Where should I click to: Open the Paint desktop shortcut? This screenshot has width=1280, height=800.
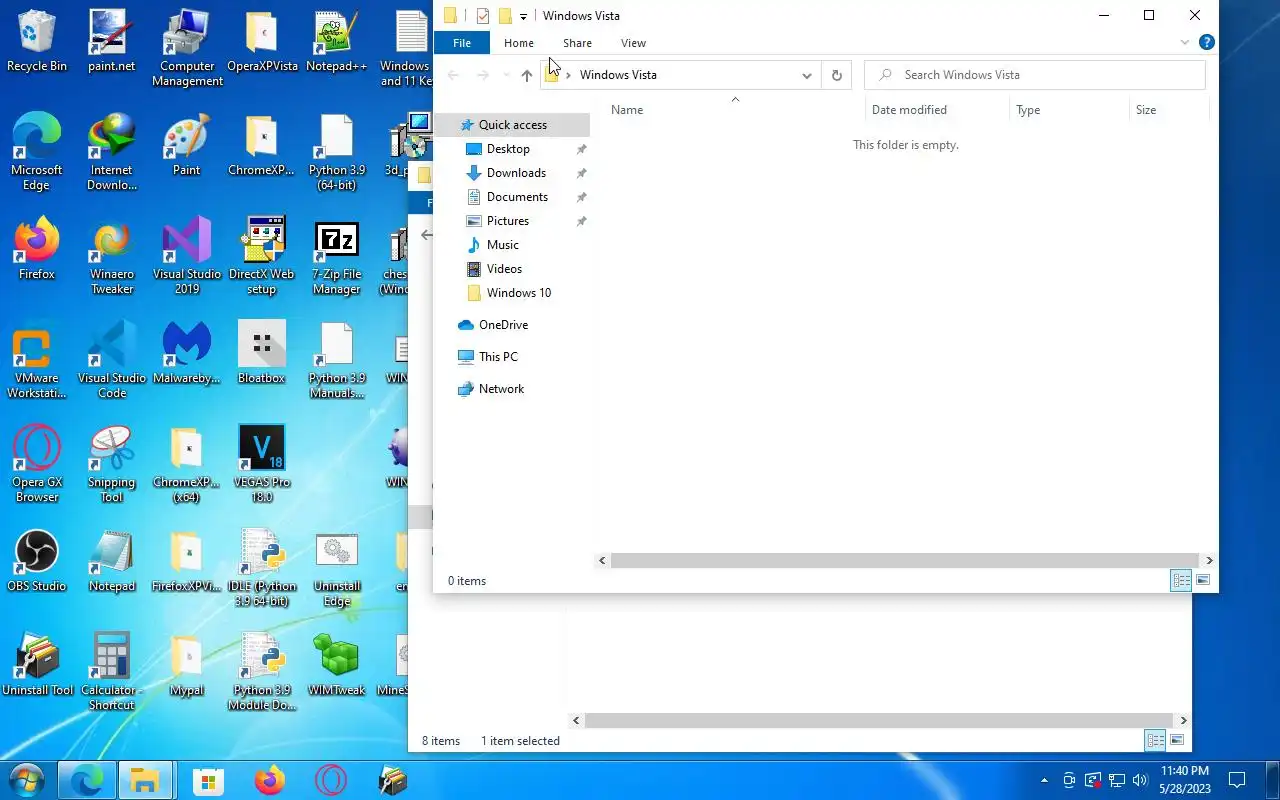187,146
